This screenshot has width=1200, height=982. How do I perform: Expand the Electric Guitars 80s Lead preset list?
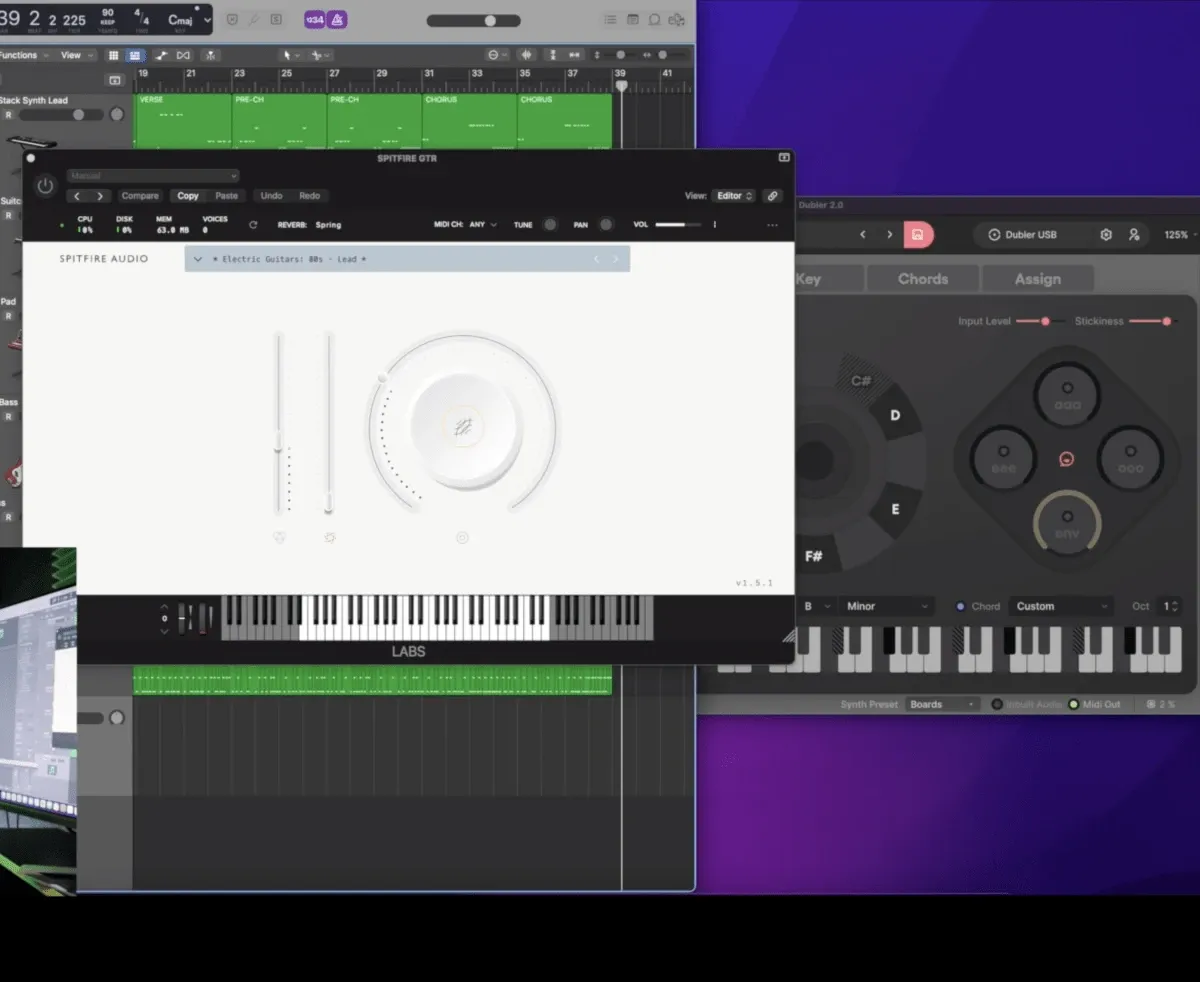coord(198,259)
